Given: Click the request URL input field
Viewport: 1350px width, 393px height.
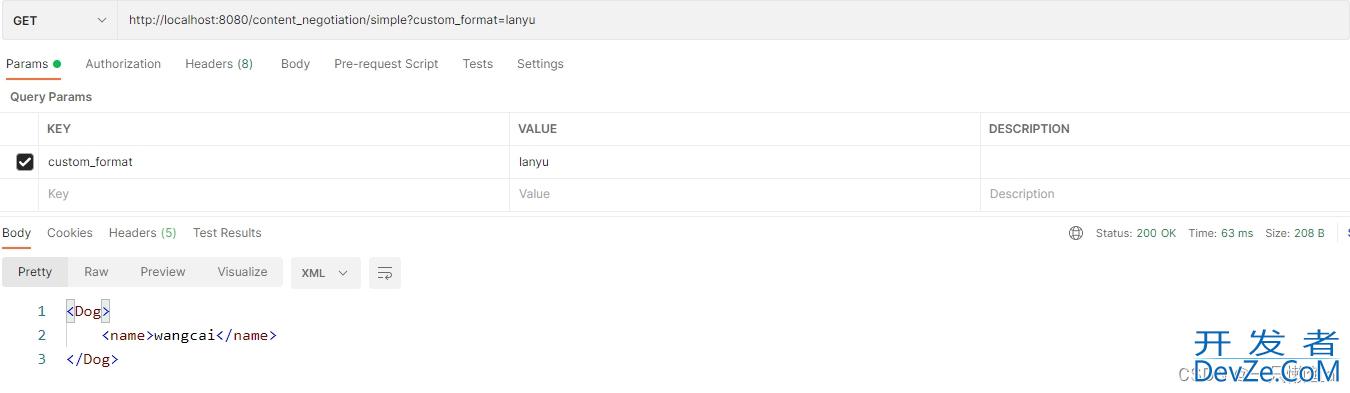Looking at the screenshot, I should point(733,20).
